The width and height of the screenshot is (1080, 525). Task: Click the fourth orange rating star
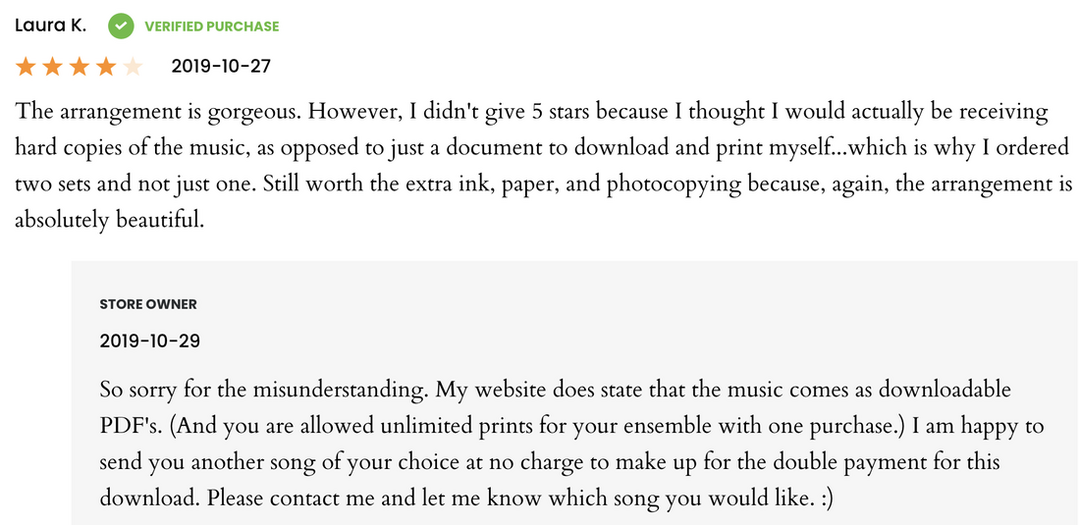(x=106, y=67)
